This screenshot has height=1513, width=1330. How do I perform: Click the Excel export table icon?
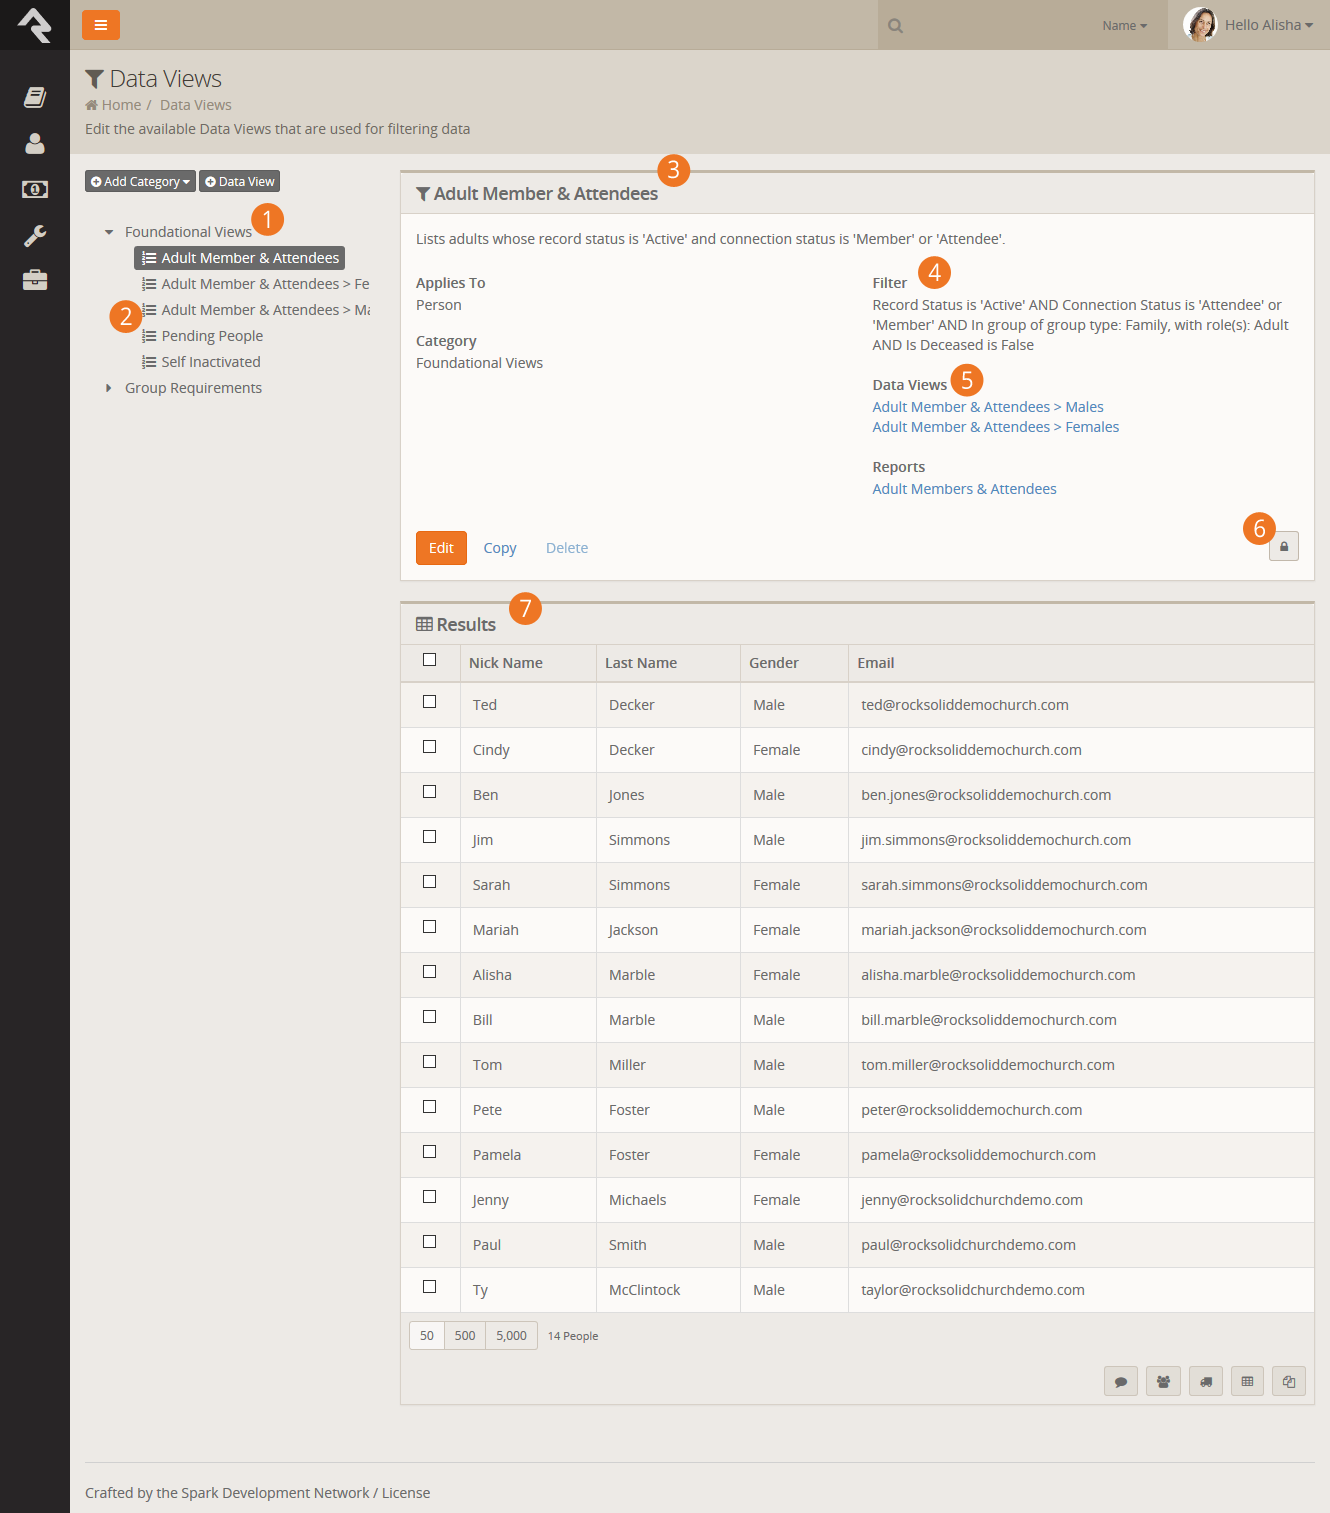[1247, 1381]
